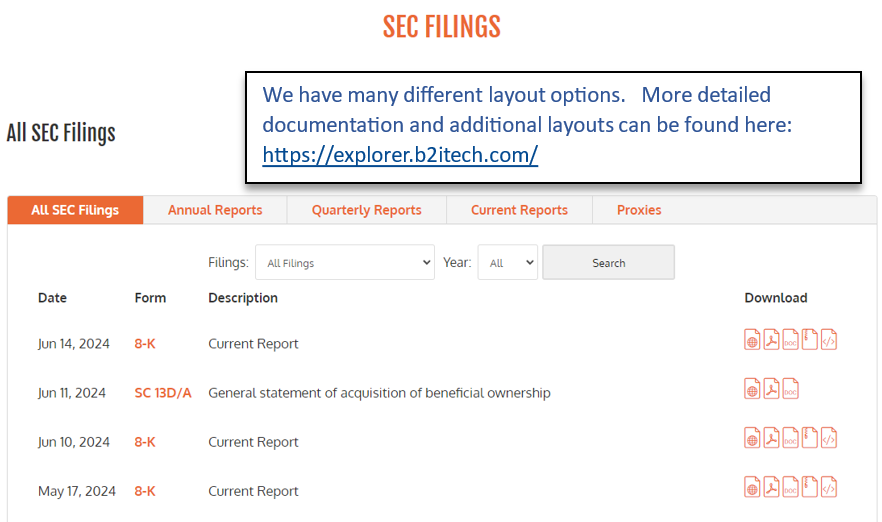Image resolution: width=882 pixels, height=522 pixels.
Task: Switch to the Quarterly Reports tab
Action: click(367, 210)
